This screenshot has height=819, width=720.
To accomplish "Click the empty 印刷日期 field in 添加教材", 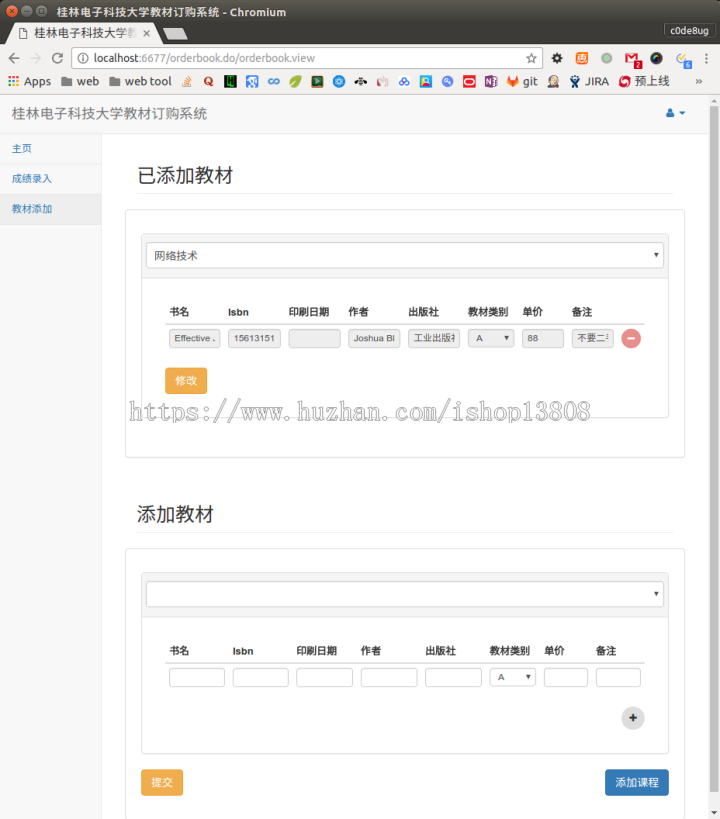I will click(x=324, y=677).
